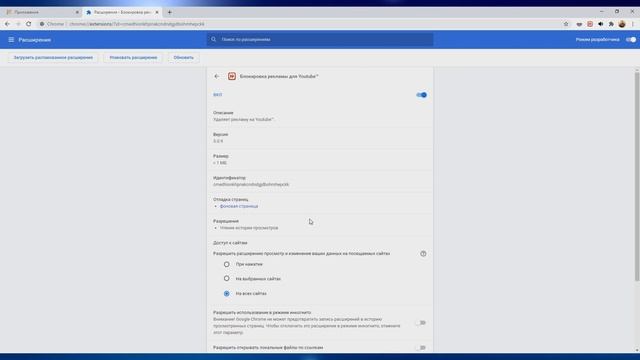Click the site info icon in the address bar
The width and height of the screenshot is (640, 360).
click(x=42, y=24)
